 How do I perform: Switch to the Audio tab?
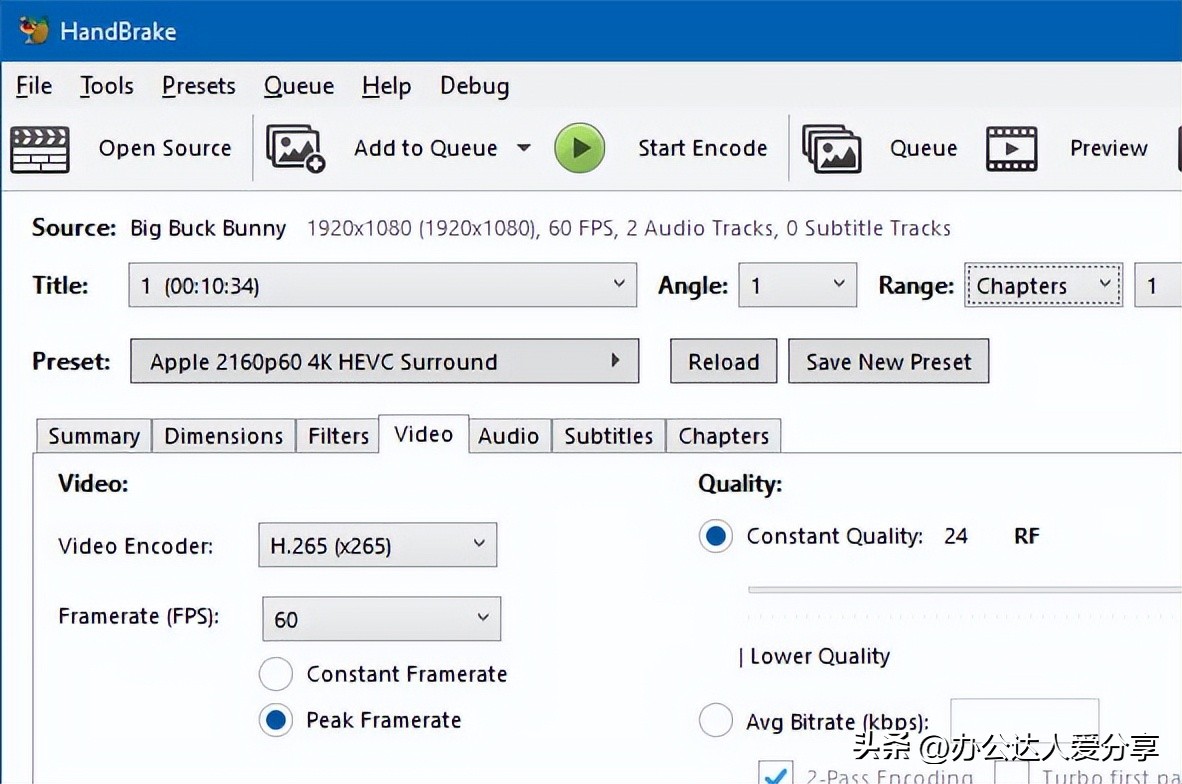coord(508,436)
